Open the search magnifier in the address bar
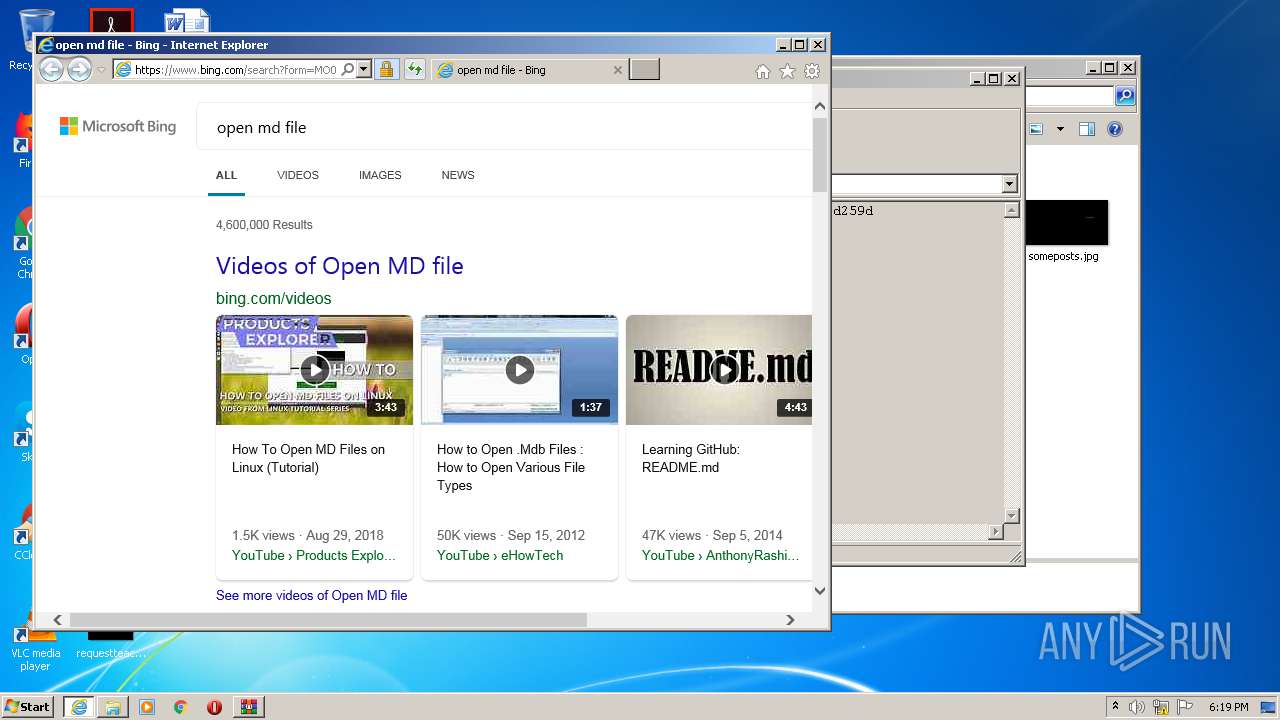The image size is (1280, 720). (x=348, y=70)
